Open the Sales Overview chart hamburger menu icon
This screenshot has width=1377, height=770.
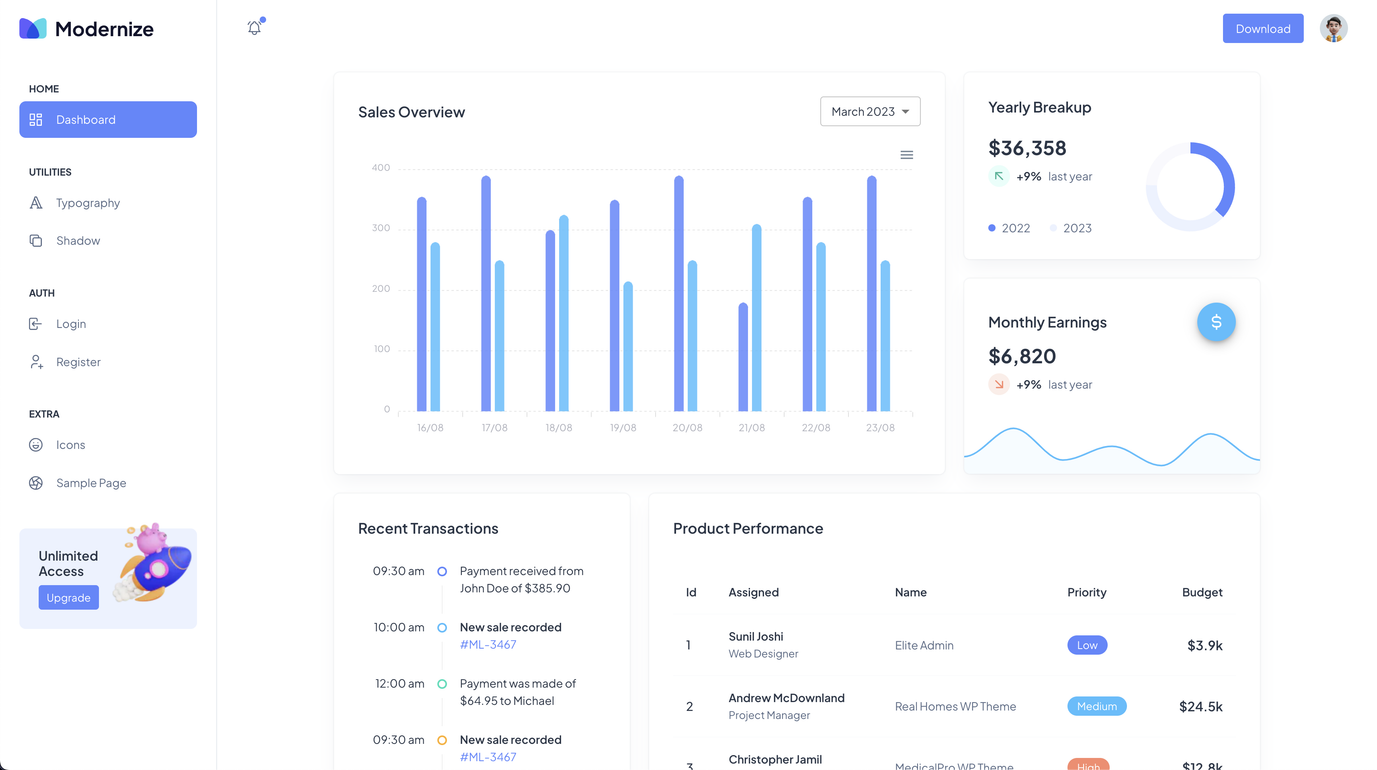click(906, 155)
